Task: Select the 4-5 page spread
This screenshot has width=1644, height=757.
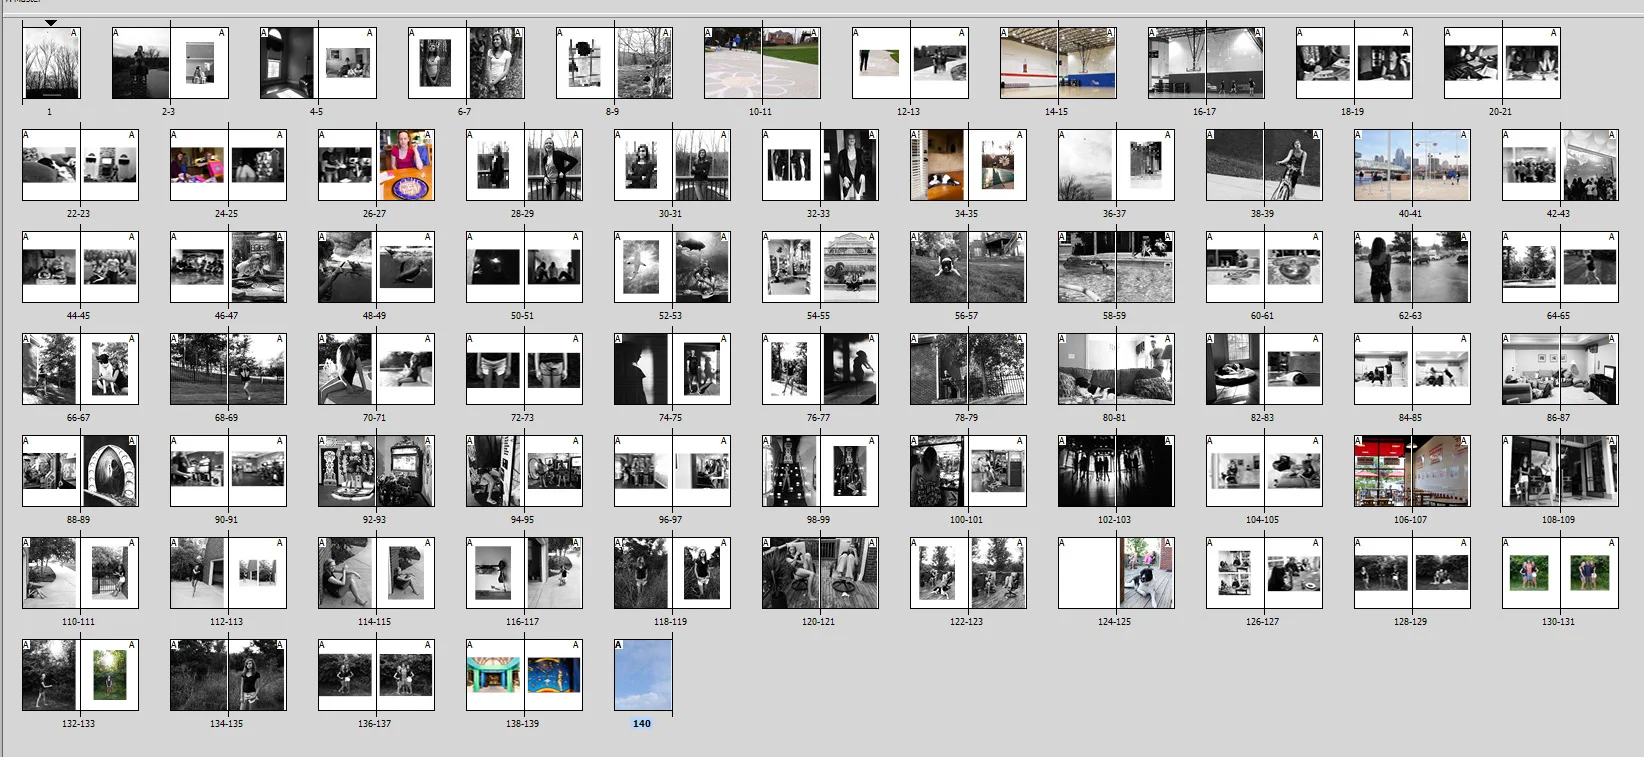Action: point(317,63)
